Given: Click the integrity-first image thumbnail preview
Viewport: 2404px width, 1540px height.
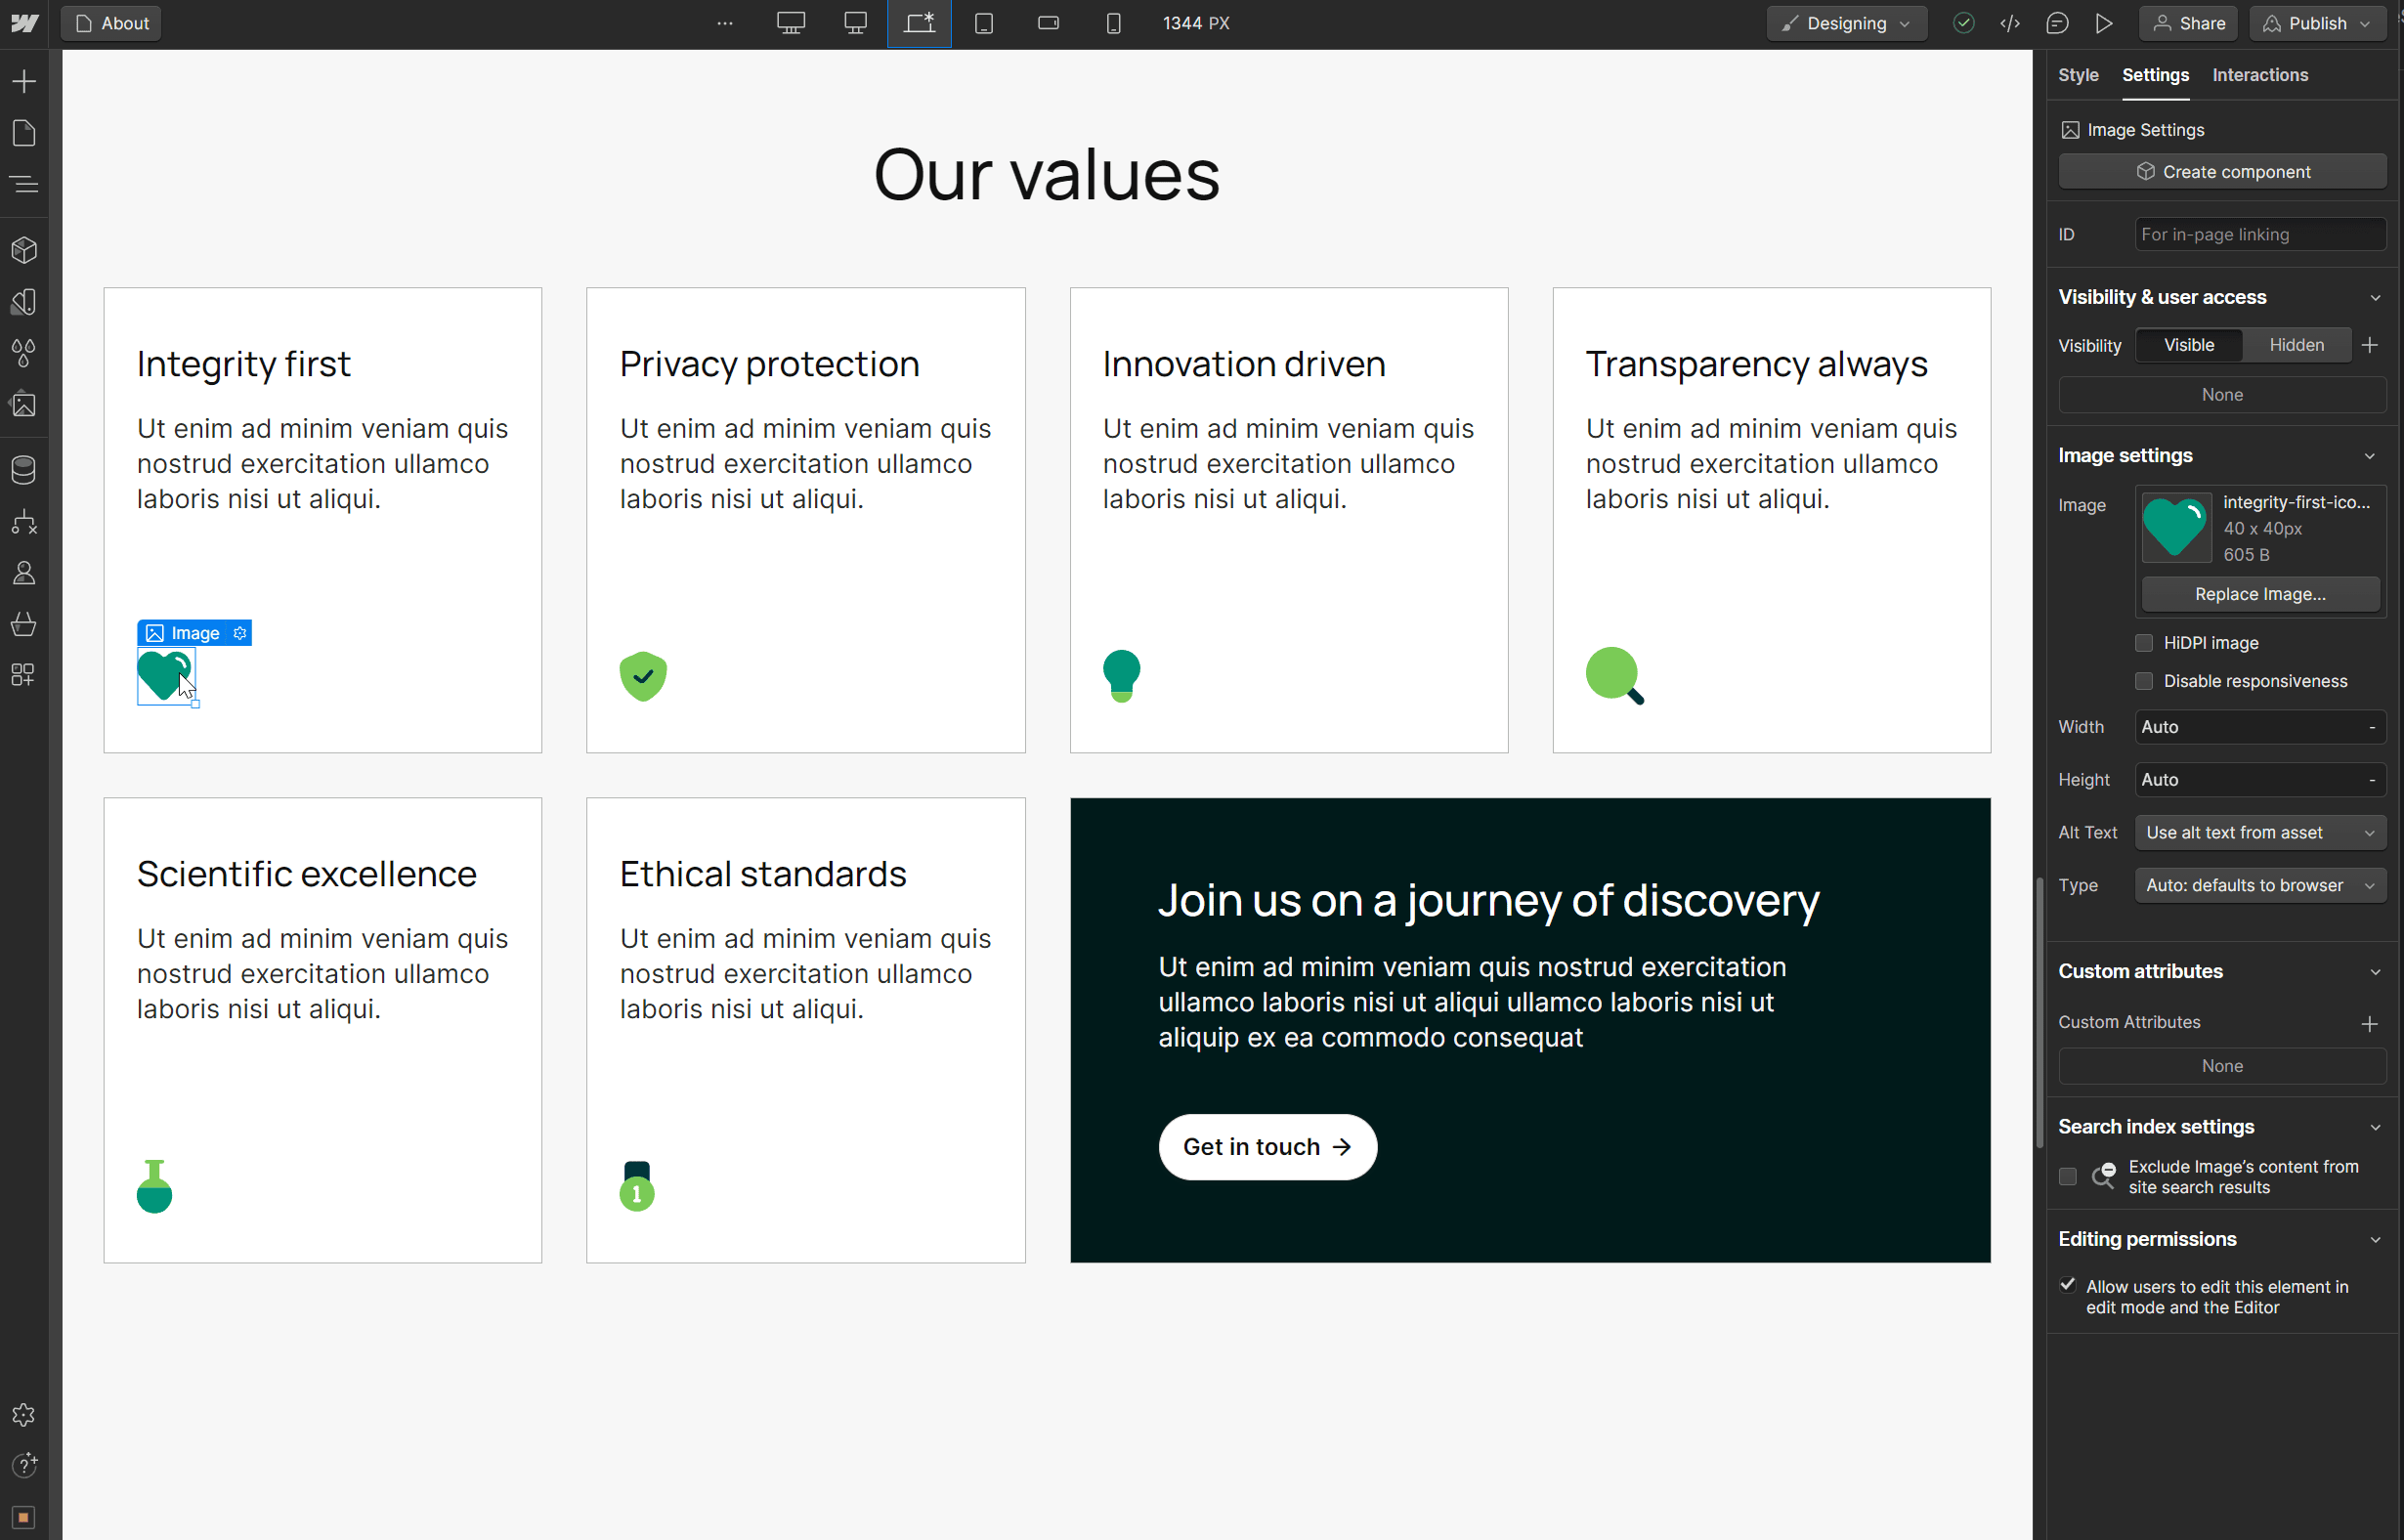Looking at the screenshot, I should coord(2176,527).
